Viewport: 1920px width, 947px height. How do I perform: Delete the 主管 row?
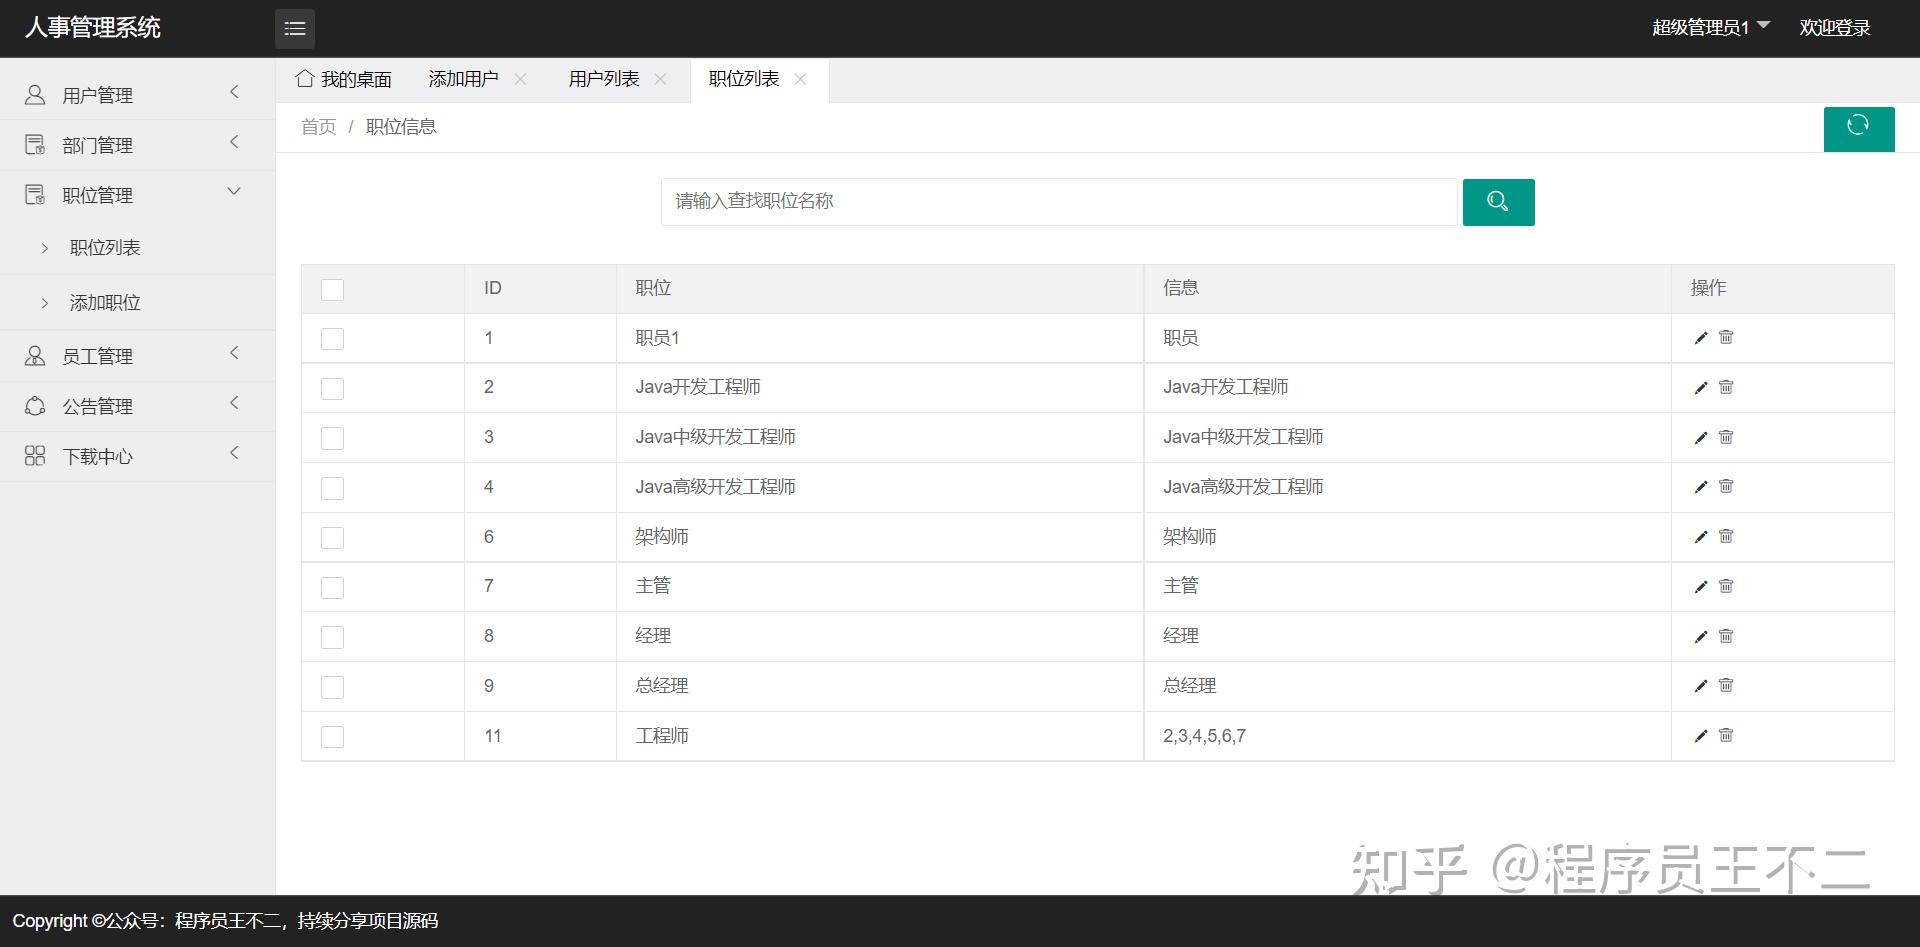(1726, 586)
